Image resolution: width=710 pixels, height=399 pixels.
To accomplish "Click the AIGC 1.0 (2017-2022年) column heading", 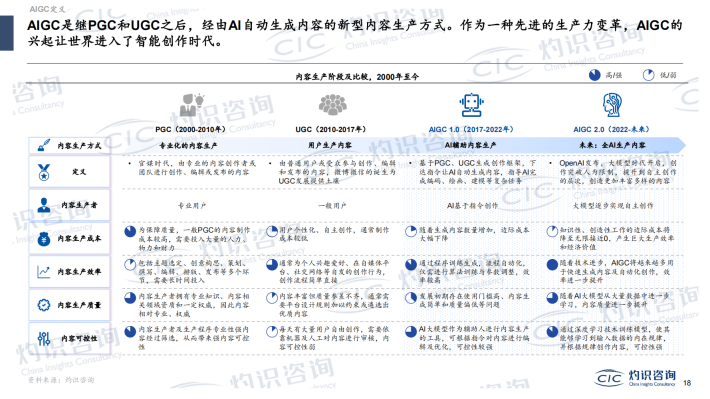I will [471, 130].
